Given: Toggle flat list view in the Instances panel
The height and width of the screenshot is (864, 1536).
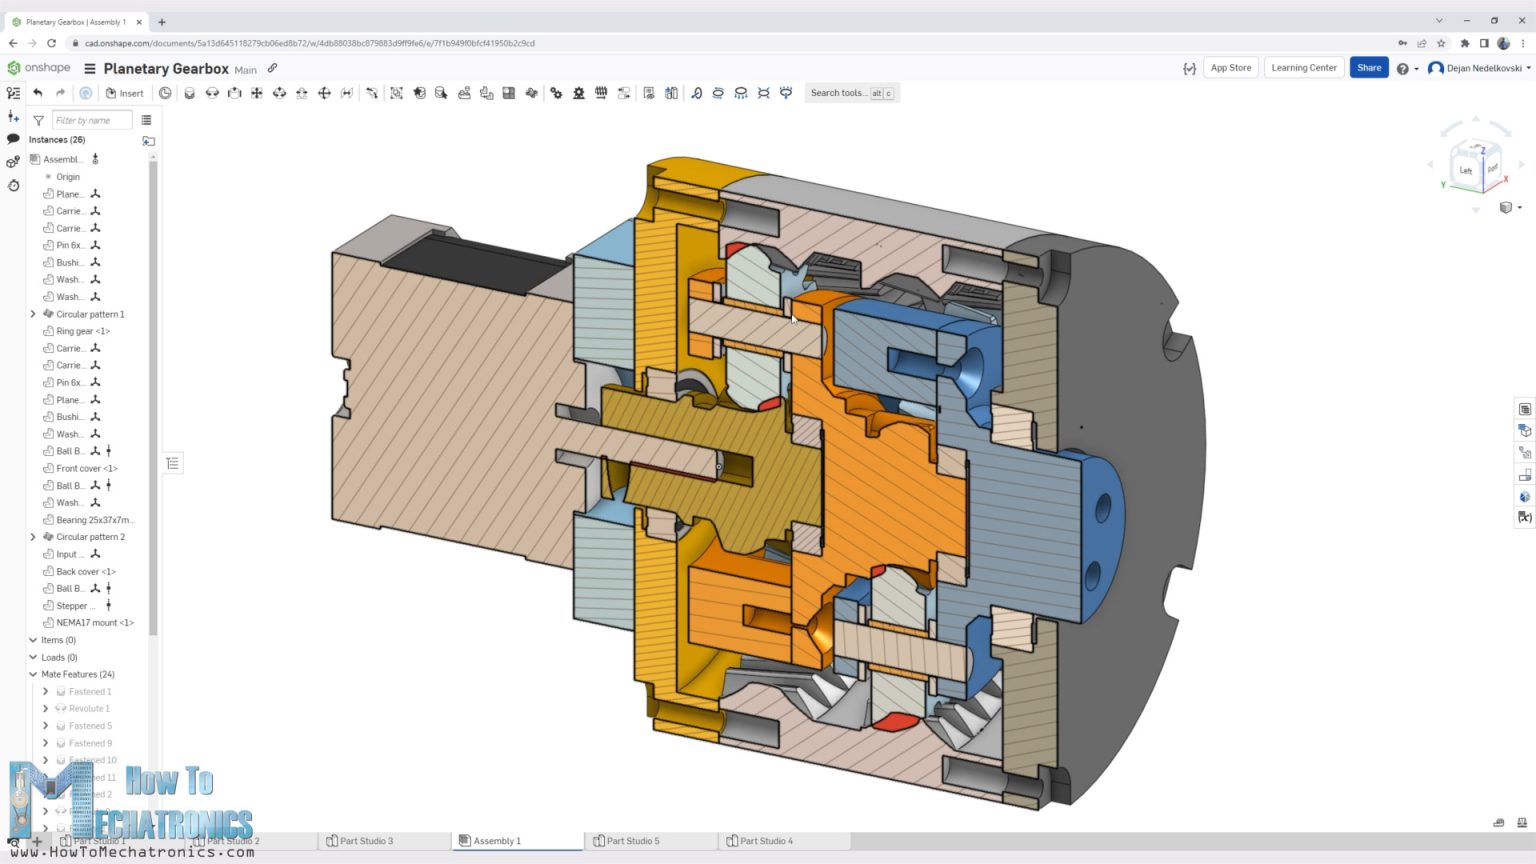Looking at the screenshot, I should point(147,119).
